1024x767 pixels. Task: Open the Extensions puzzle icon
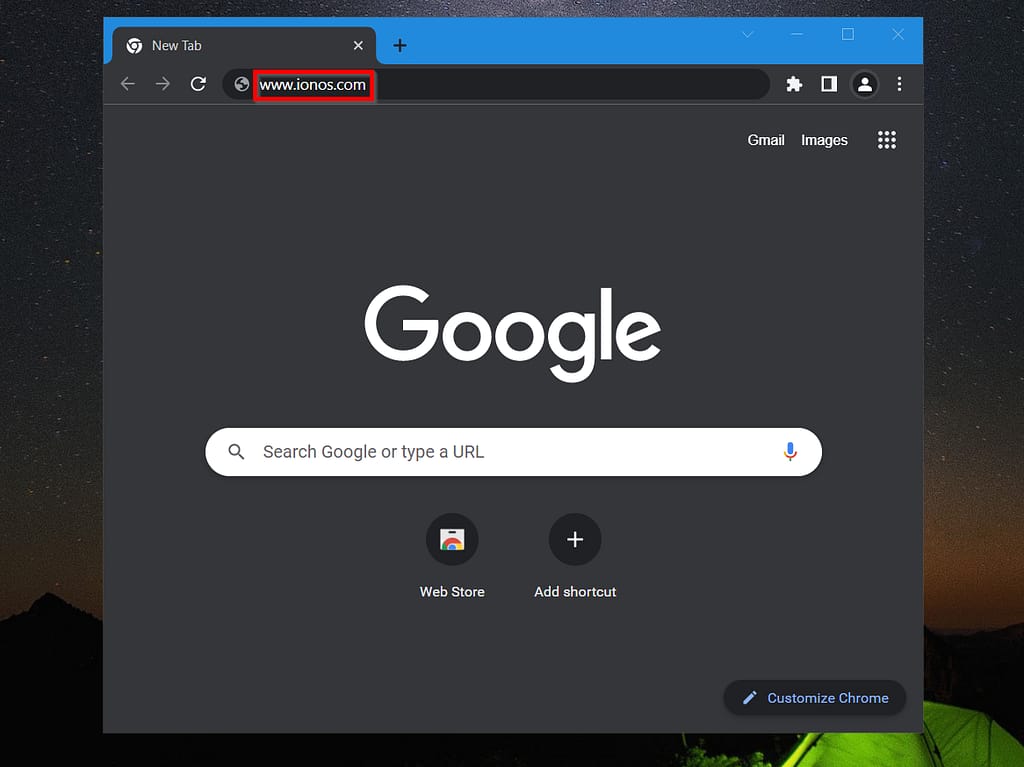pyautogui.click(x=794, y=84)
